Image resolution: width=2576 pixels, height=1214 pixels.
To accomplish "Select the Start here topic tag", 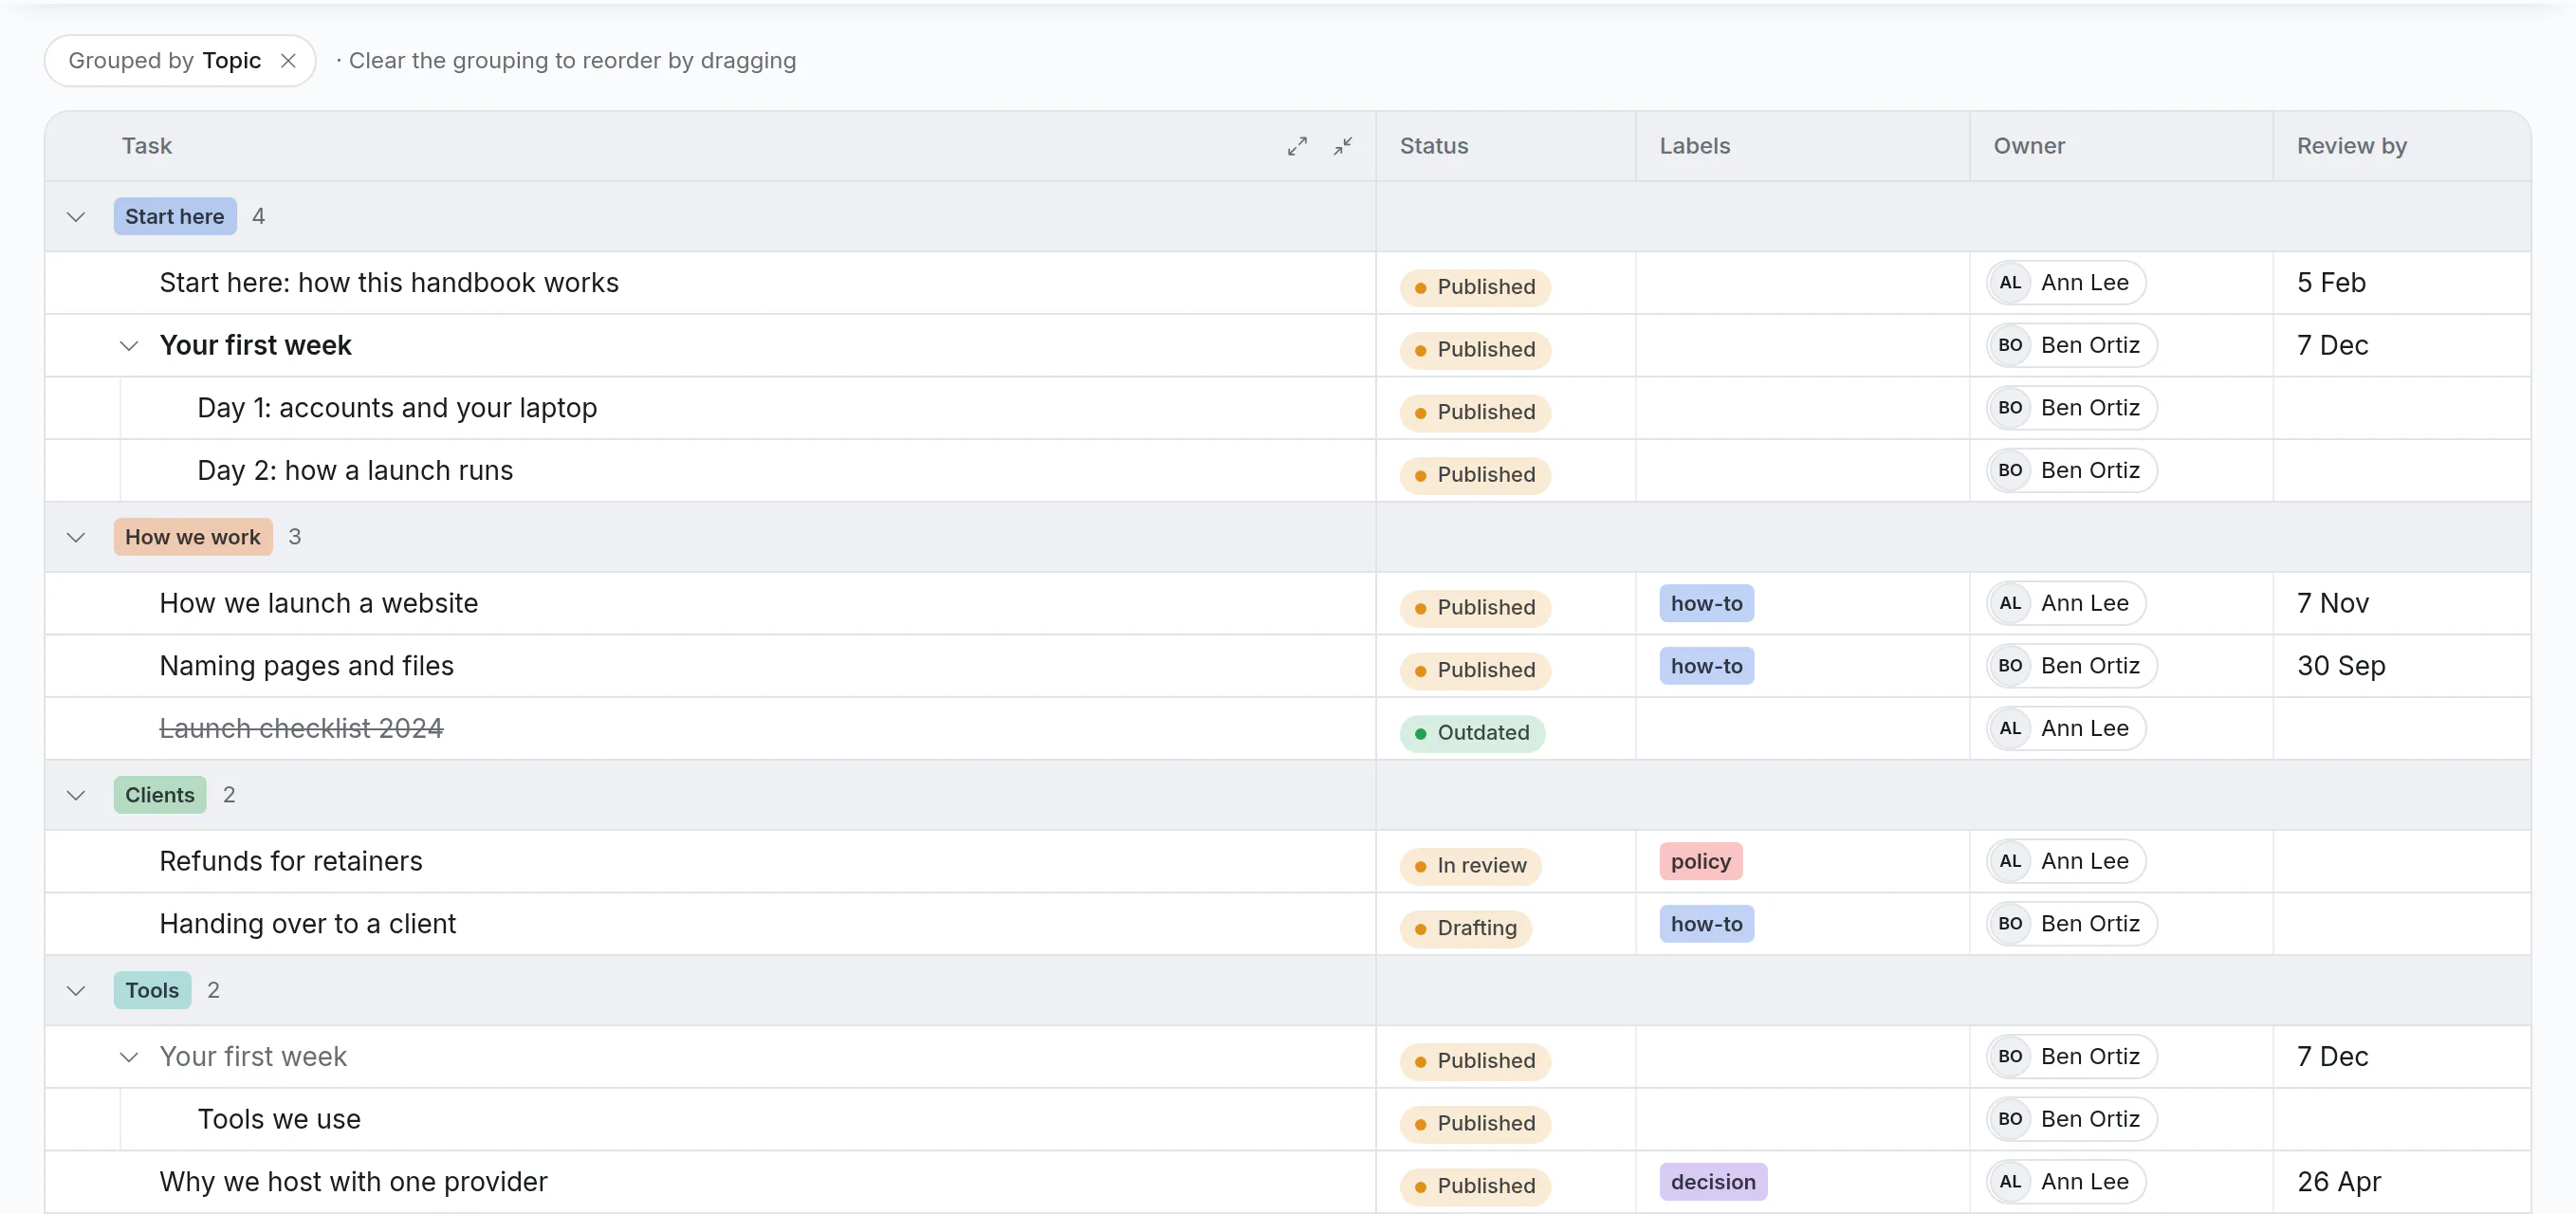I will coord(175,216).
